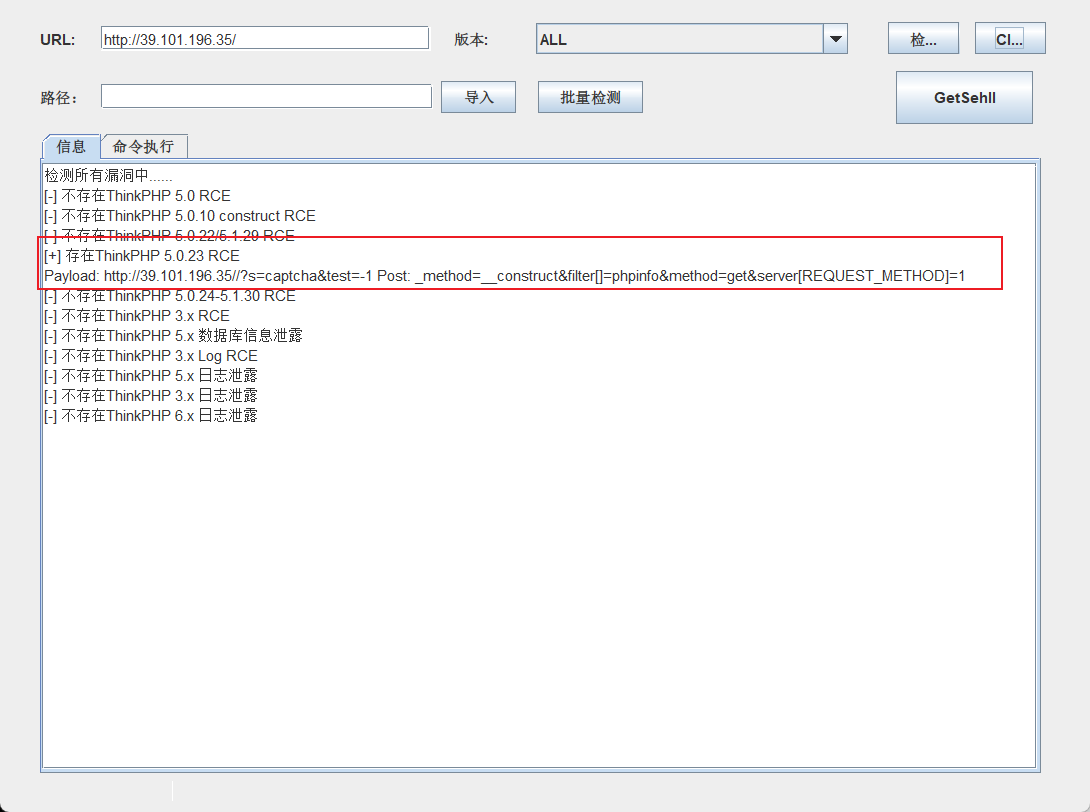Click the ThinkPHP 6.x 日志泄露 line
Image resolution: width=1090 pixels, height=812 pixels.
pos(151,416)
